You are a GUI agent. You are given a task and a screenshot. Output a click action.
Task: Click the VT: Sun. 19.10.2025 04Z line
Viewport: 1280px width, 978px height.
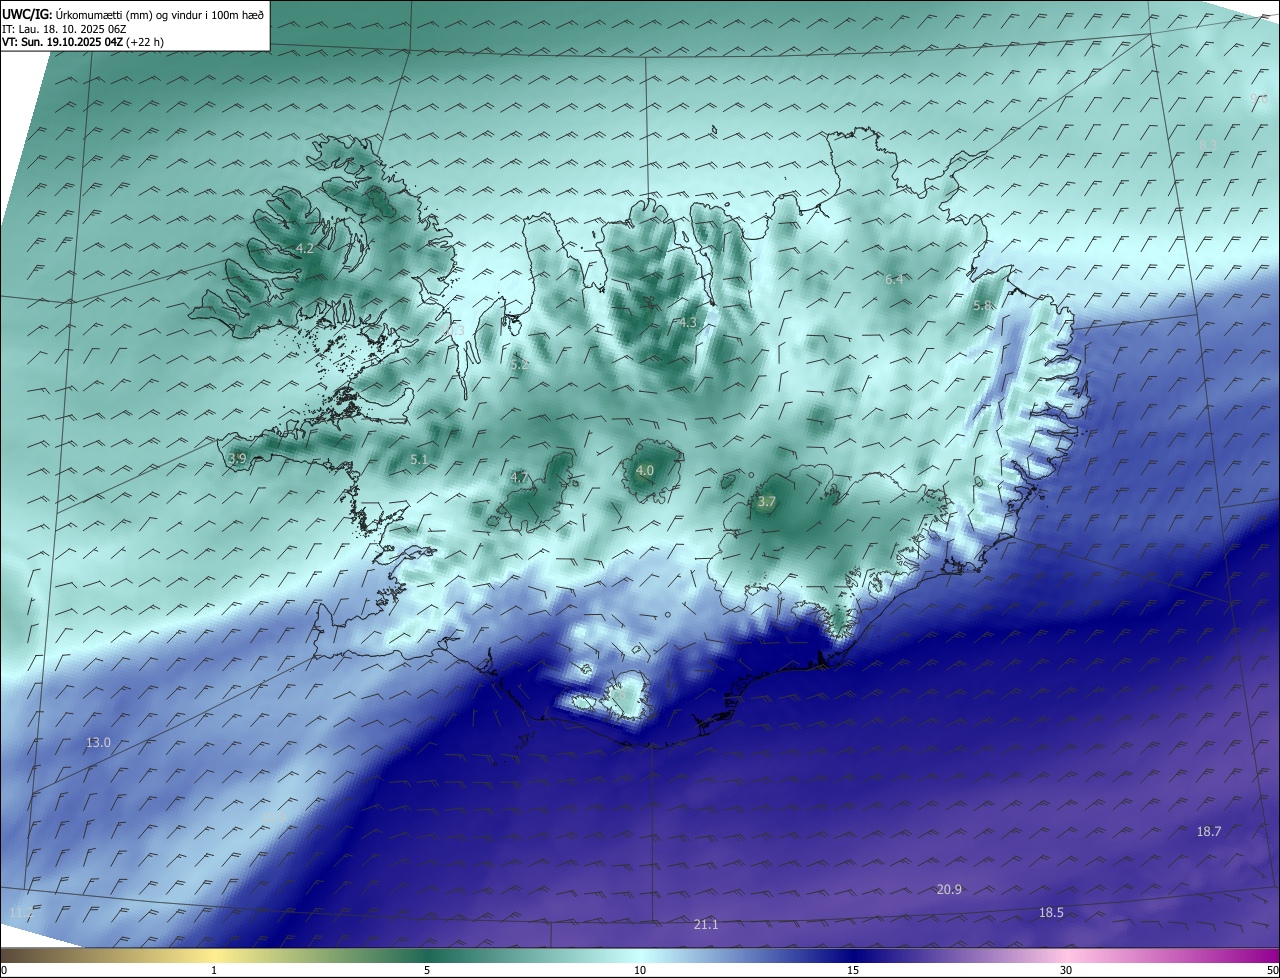click(81, 42)
